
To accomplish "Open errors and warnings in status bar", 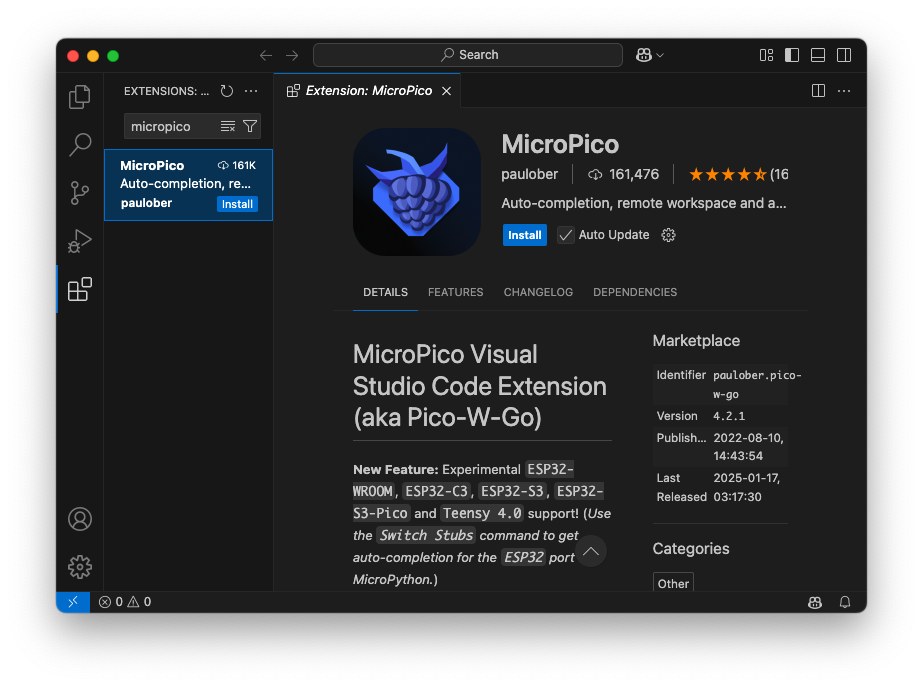I will coord(125,602).
